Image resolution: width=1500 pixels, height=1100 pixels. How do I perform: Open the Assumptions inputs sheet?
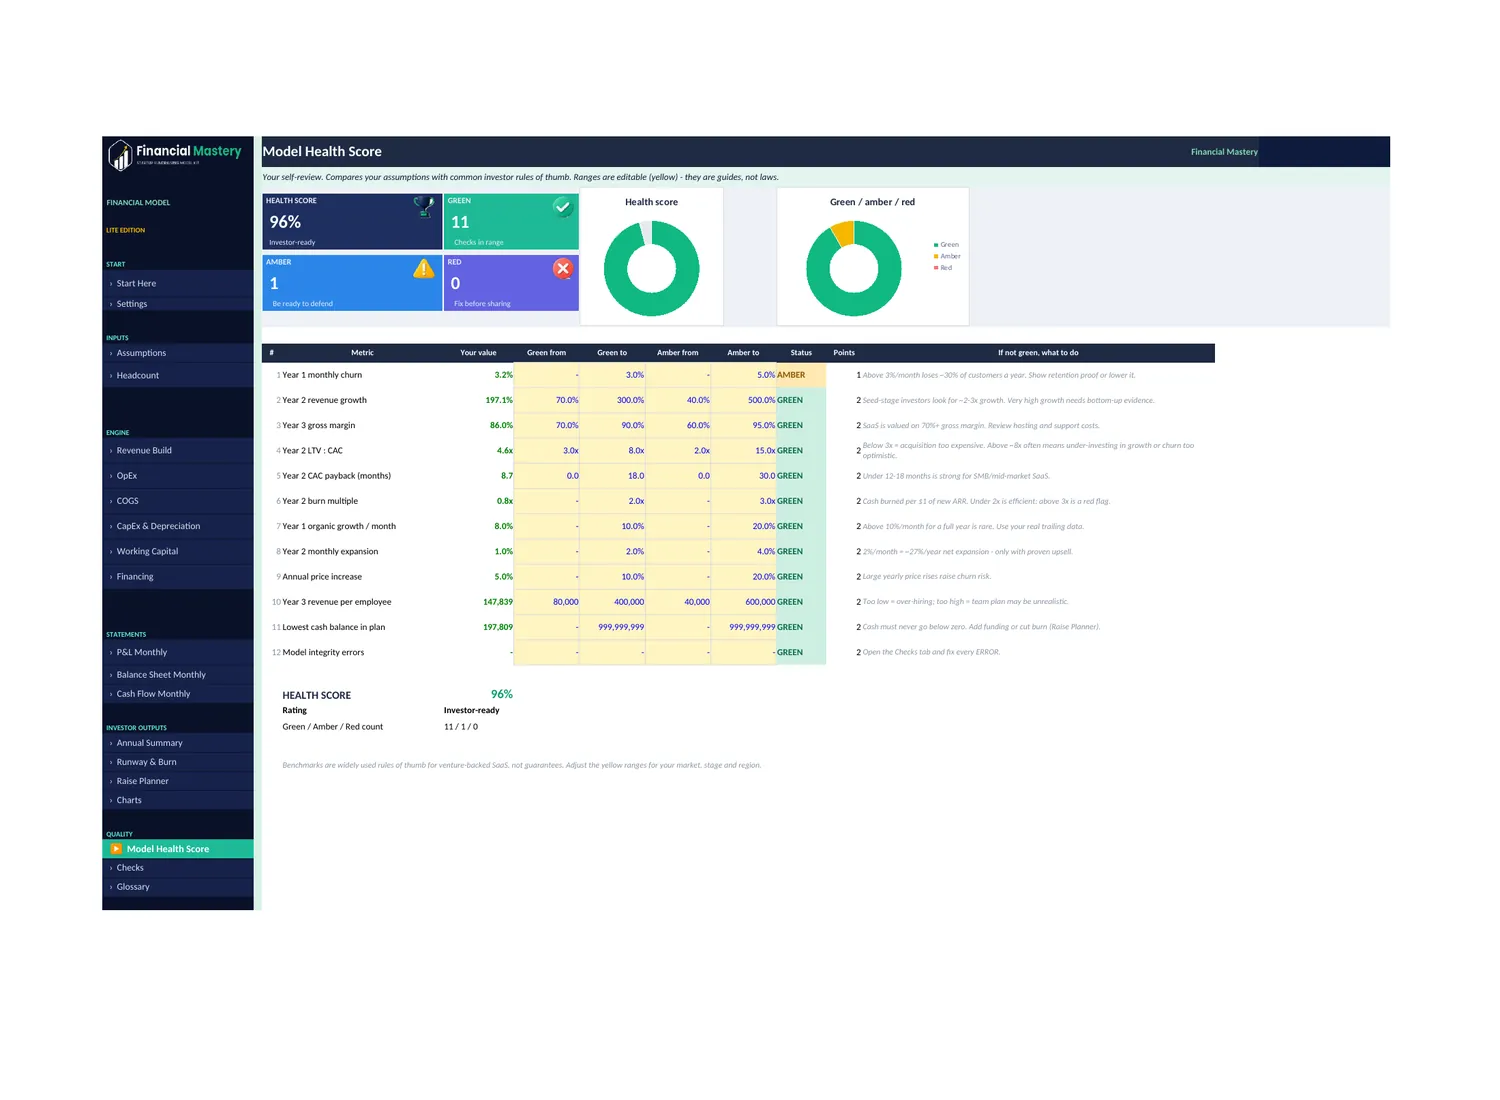point(178,353)
